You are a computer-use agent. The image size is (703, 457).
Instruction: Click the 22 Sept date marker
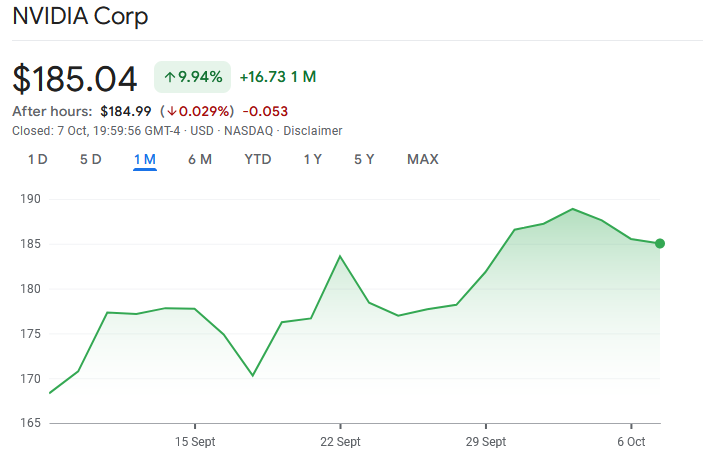click(x=340, y=442)
